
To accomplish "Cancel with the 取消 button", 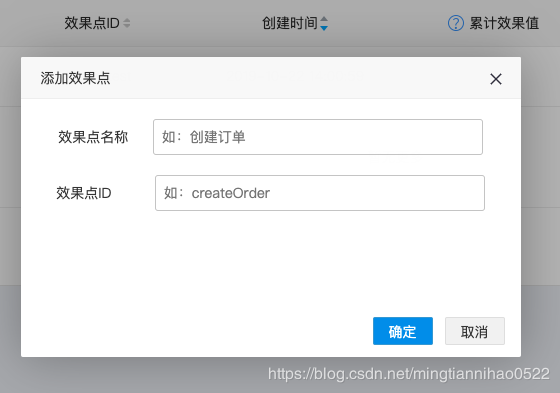I will click(475, 331).
